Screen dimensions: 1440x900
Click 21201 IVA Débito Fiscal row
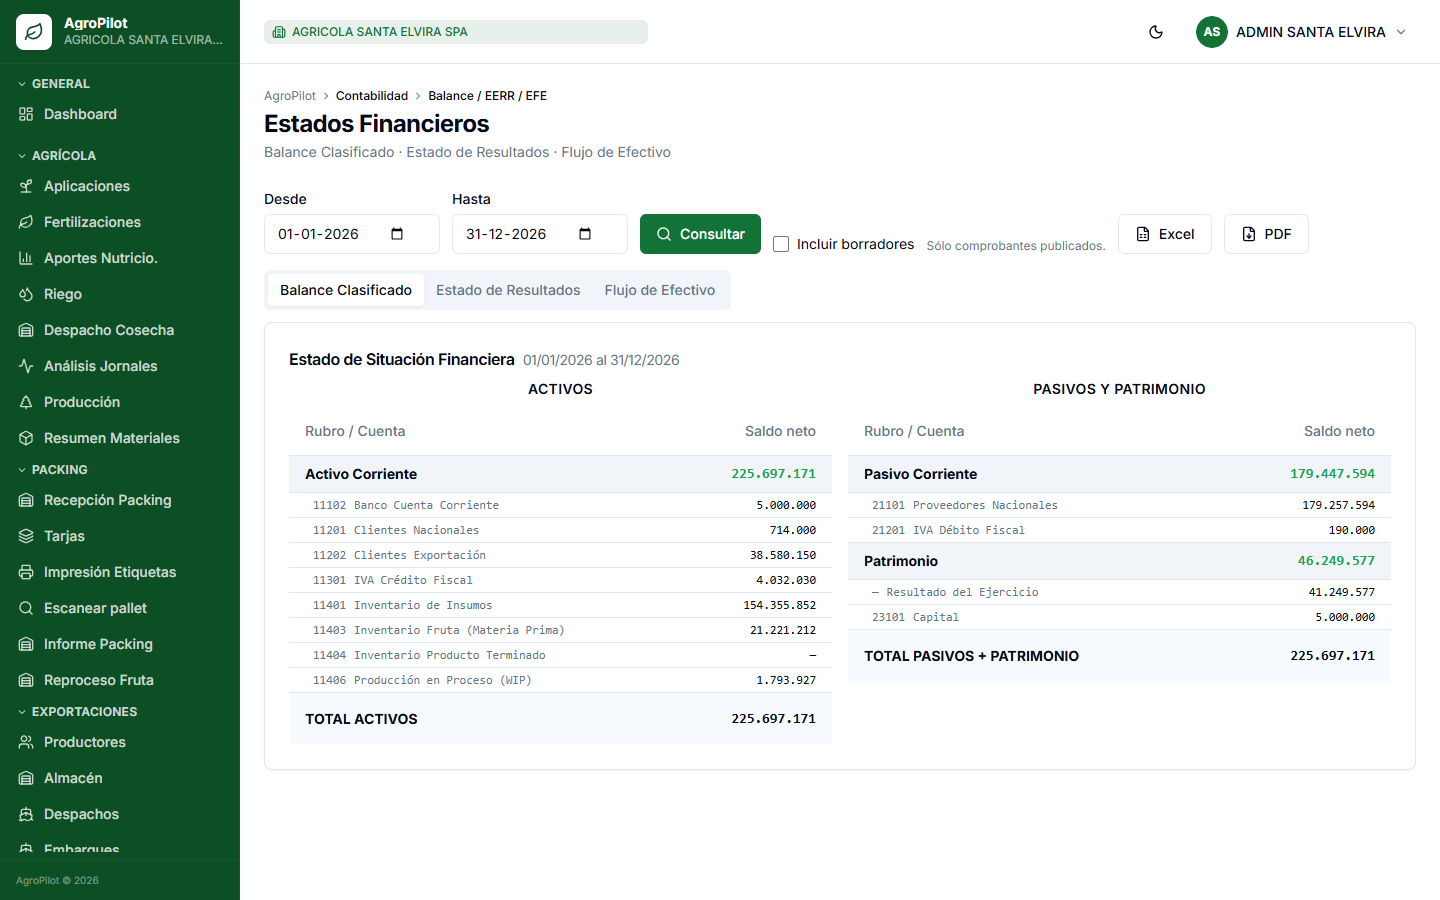pyautogui.click(x=1119, y=530)
